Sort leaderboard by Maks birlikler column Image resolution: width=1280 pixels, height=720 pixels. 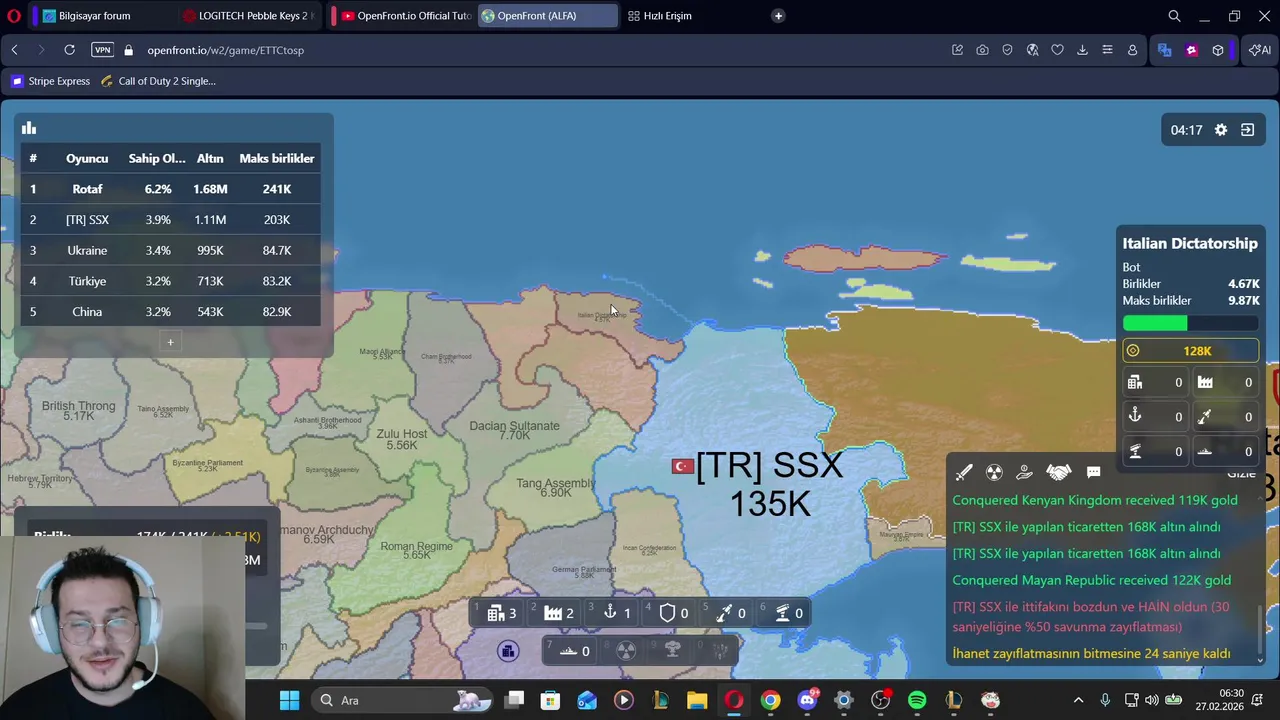point(277,158)
